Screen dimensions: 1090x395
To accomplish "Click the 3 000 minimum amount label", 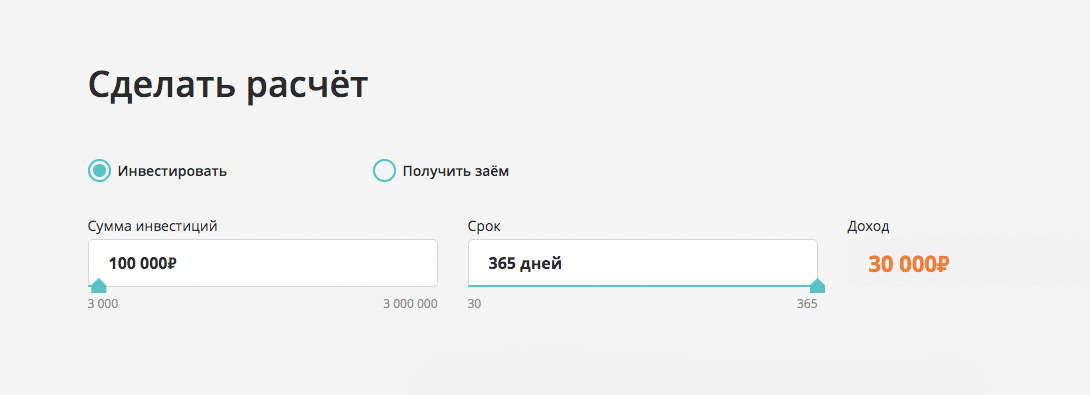I will [103, 304].
